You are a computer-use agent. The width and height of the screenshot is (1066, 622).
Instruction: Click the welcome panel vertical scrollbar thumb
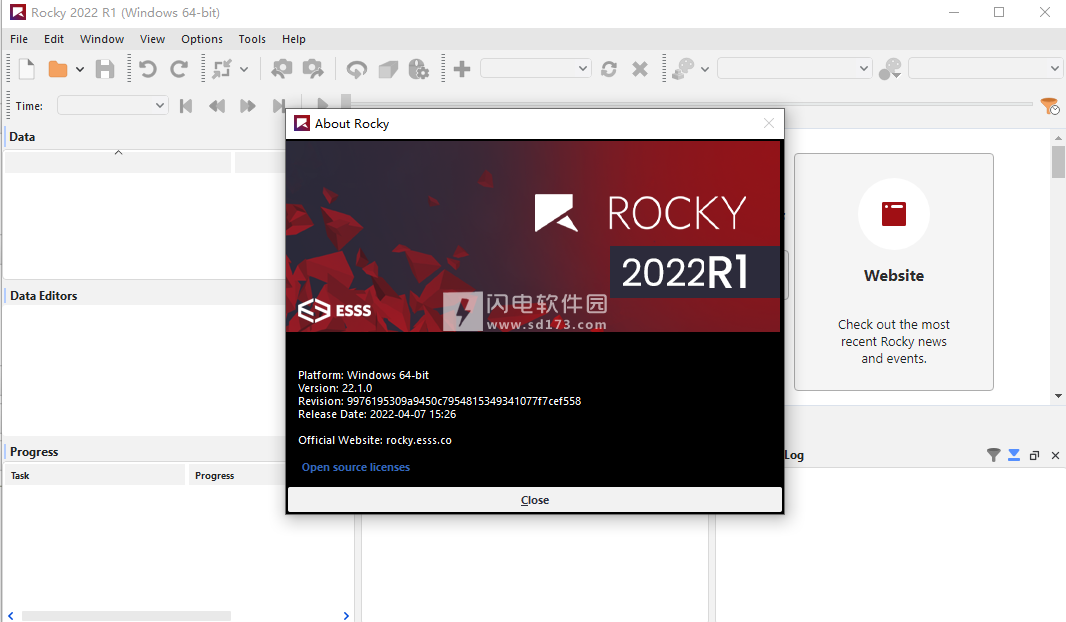[1058, 162]
